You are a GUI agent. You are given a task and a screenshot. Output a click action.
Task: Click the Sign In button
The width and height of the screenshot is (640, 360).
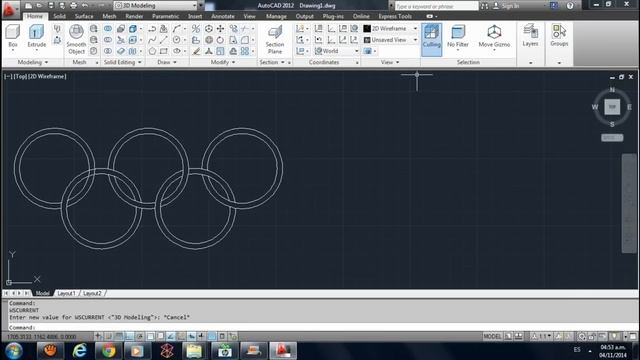pyautogui.click(x=507, y=6)
